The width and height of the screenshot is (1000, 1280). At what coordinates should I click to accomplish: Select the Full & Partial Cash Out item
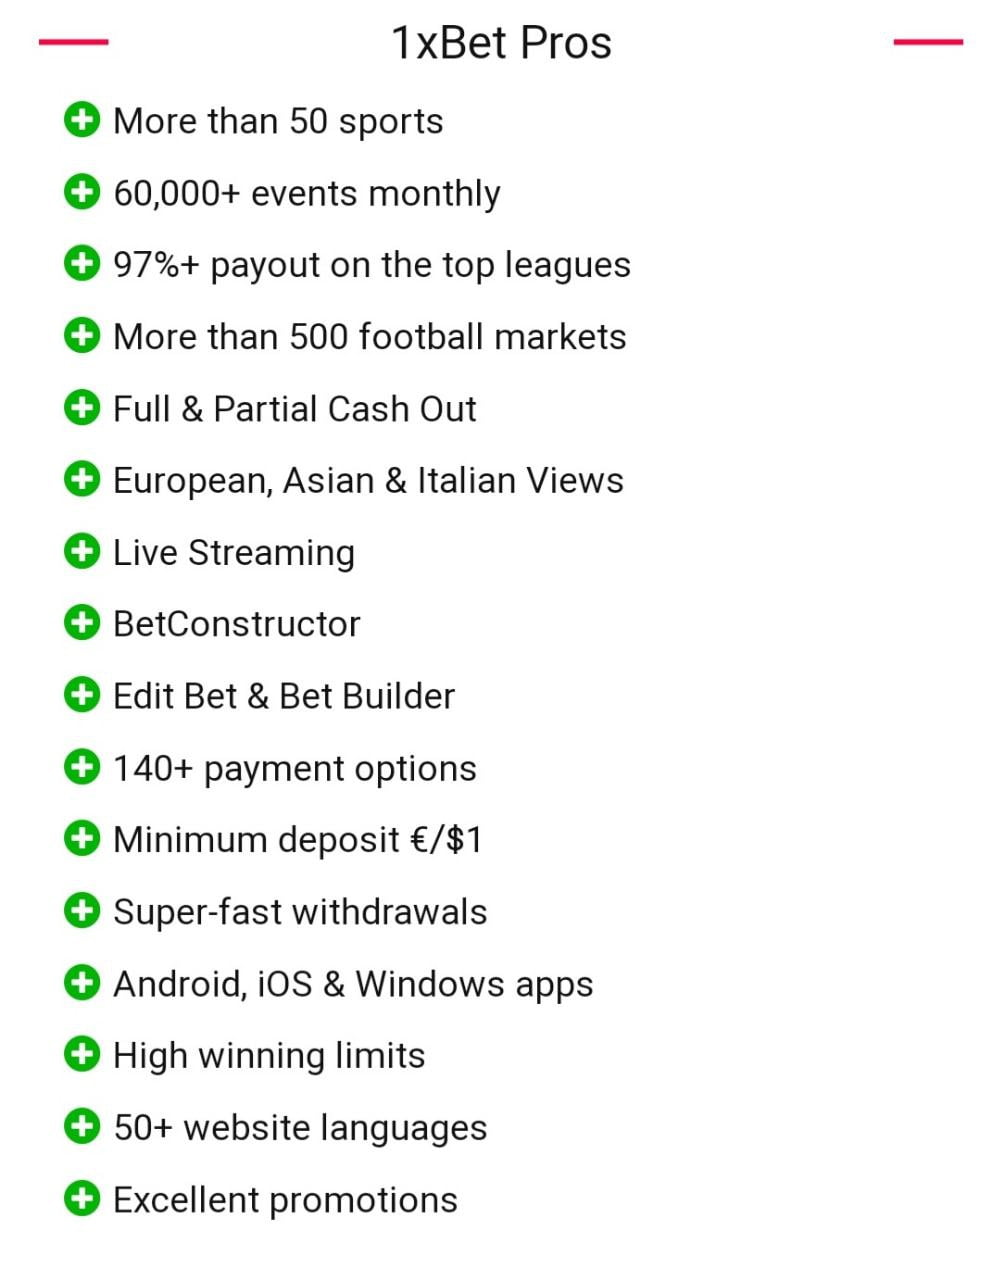294,409
